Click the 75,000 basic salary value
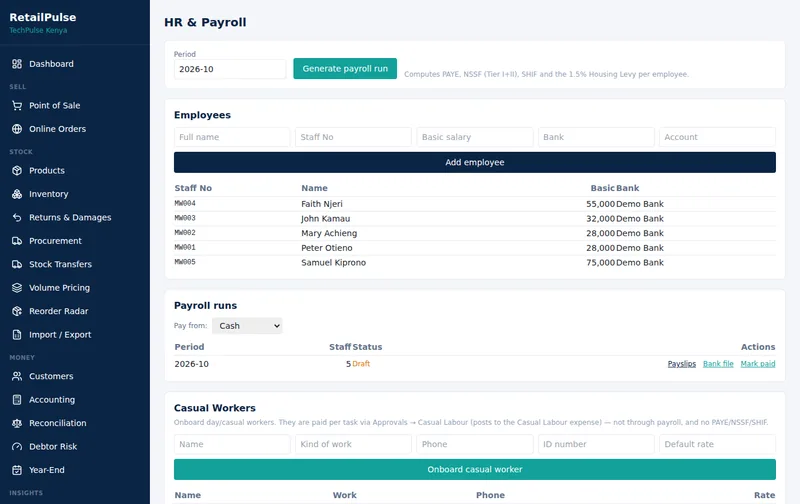The width and height of the screenshot is (800, 504). (x=601, y=263)
